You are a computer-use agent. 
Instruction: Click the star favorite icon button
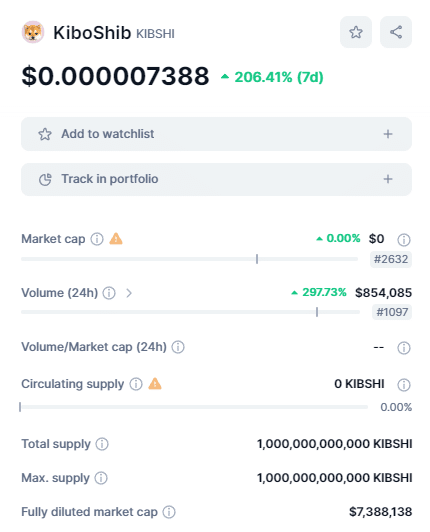click(x=356, y=32)
